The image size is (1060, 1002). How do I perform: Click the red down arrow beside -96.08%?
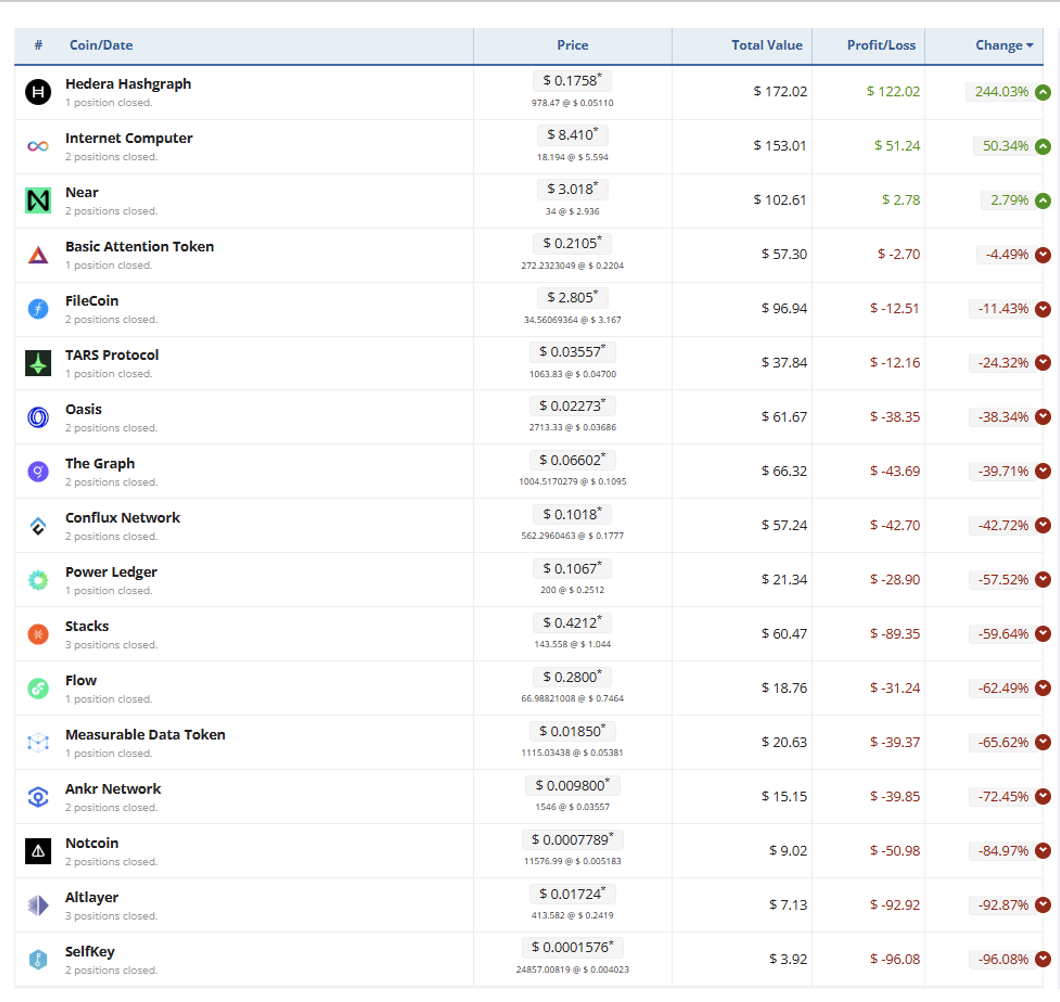tap(1043, 959)
